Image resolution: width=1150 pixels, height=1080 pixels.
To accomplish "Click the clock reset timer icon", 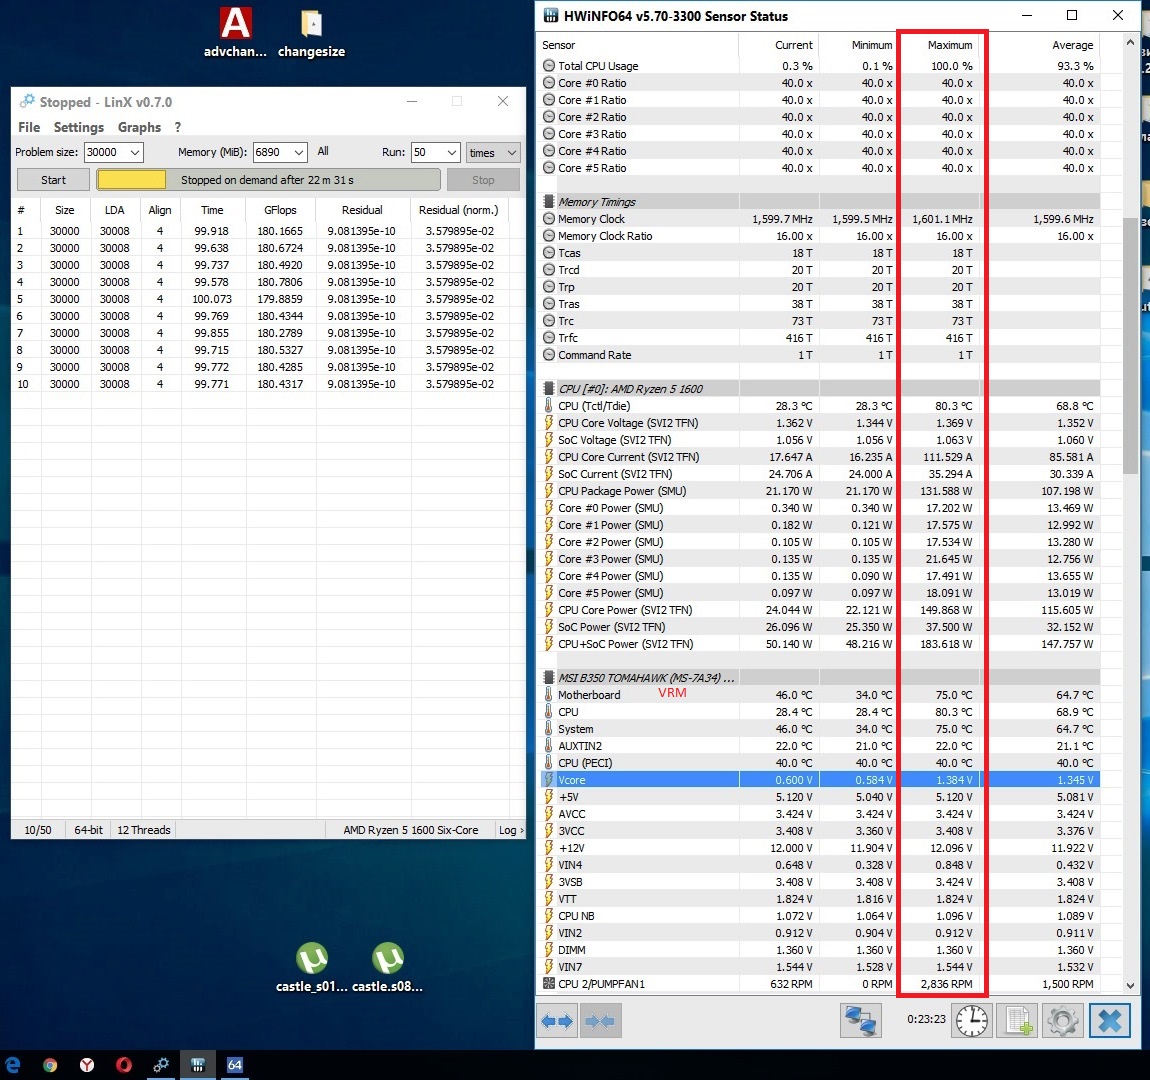I will tap(971, 1021).
